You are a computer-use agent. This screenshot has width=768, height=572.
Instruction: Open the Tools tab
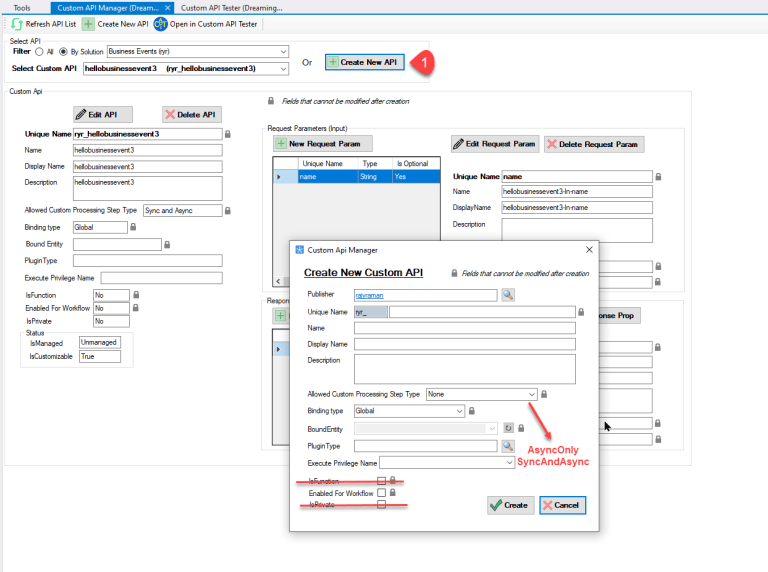22,8
